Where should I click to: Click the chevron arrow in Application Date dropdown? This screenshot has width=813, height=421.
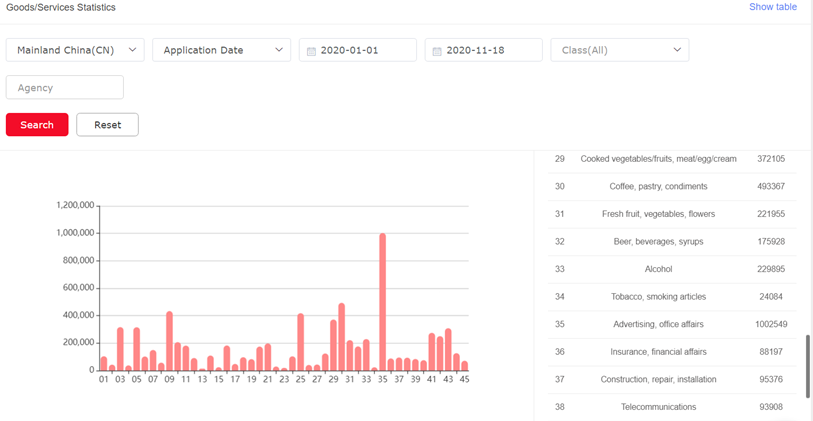coord(279,50)
